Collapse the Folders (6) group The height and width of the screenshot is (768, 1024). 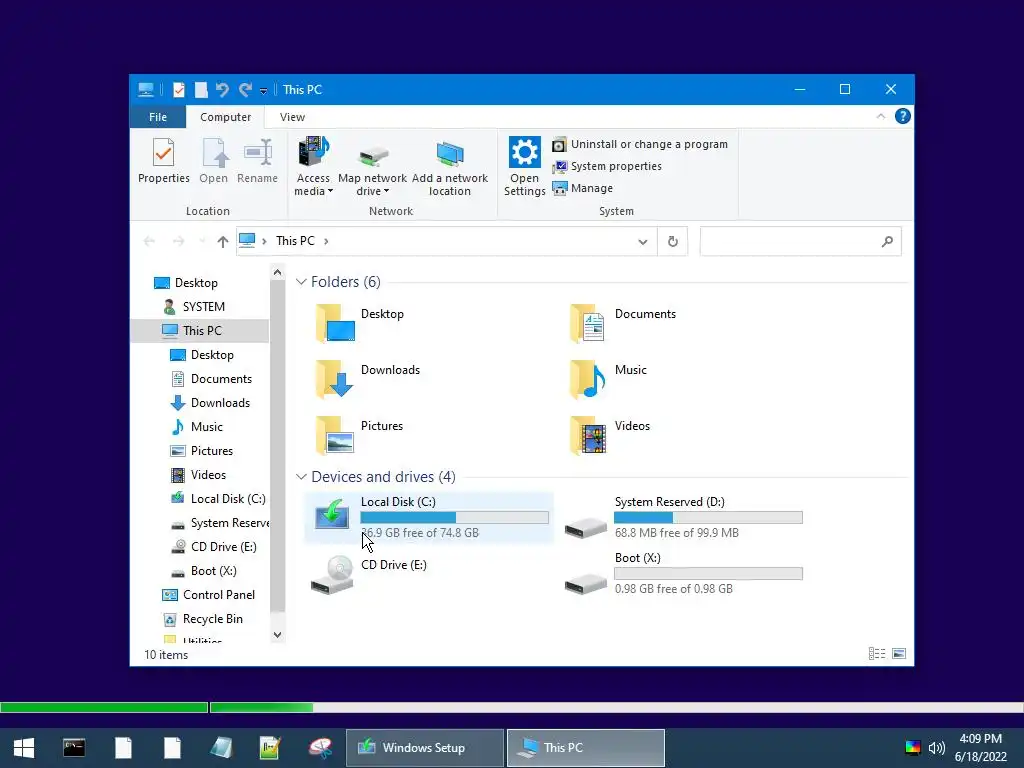301,282
